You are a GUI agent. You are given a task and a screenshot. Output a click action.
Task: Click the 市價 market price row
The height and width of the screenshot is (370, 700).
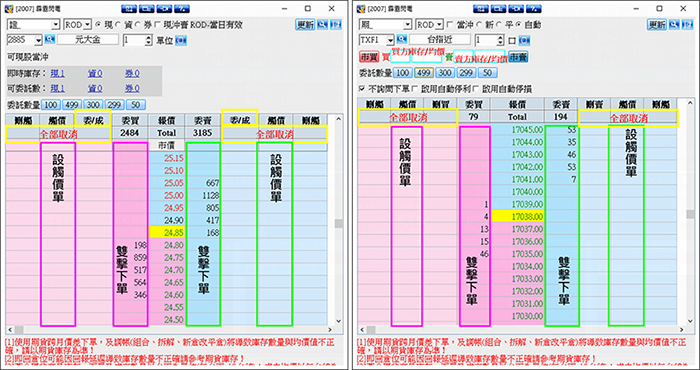166,145
